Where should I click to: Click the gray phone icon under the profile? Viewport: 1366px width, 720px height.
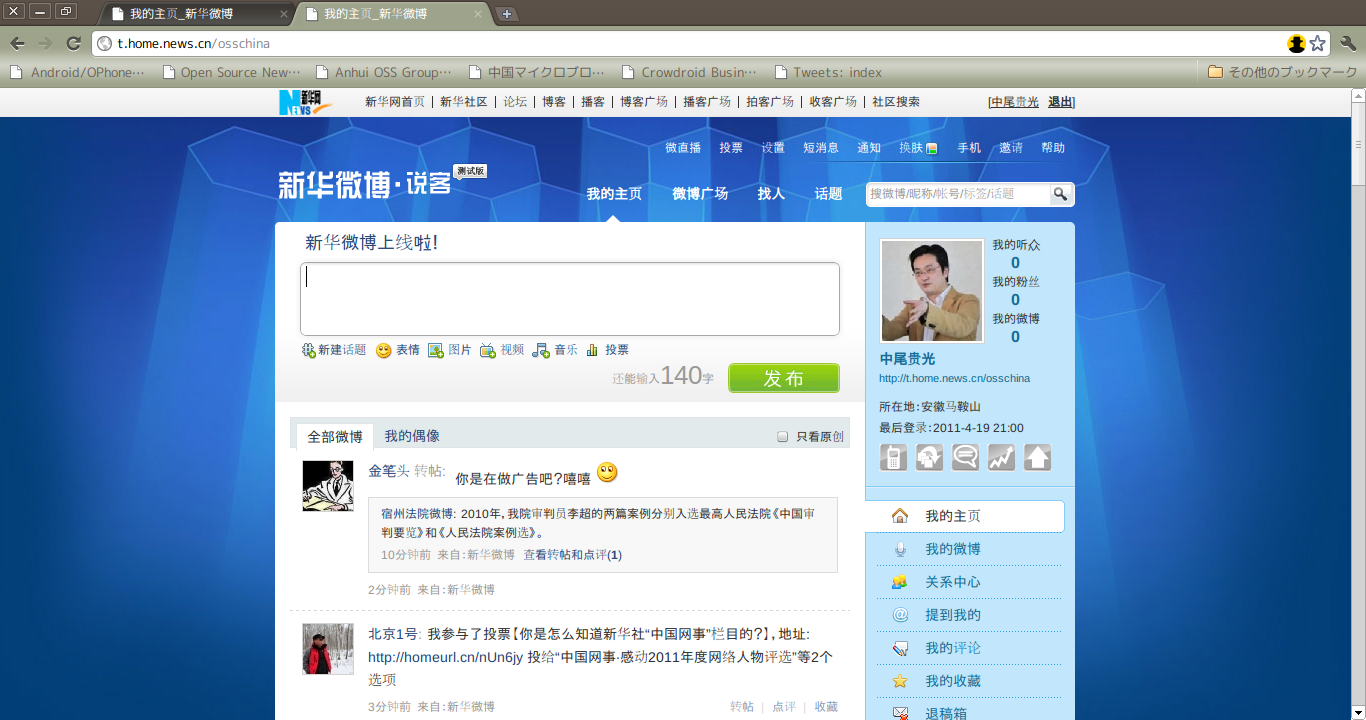893,457
